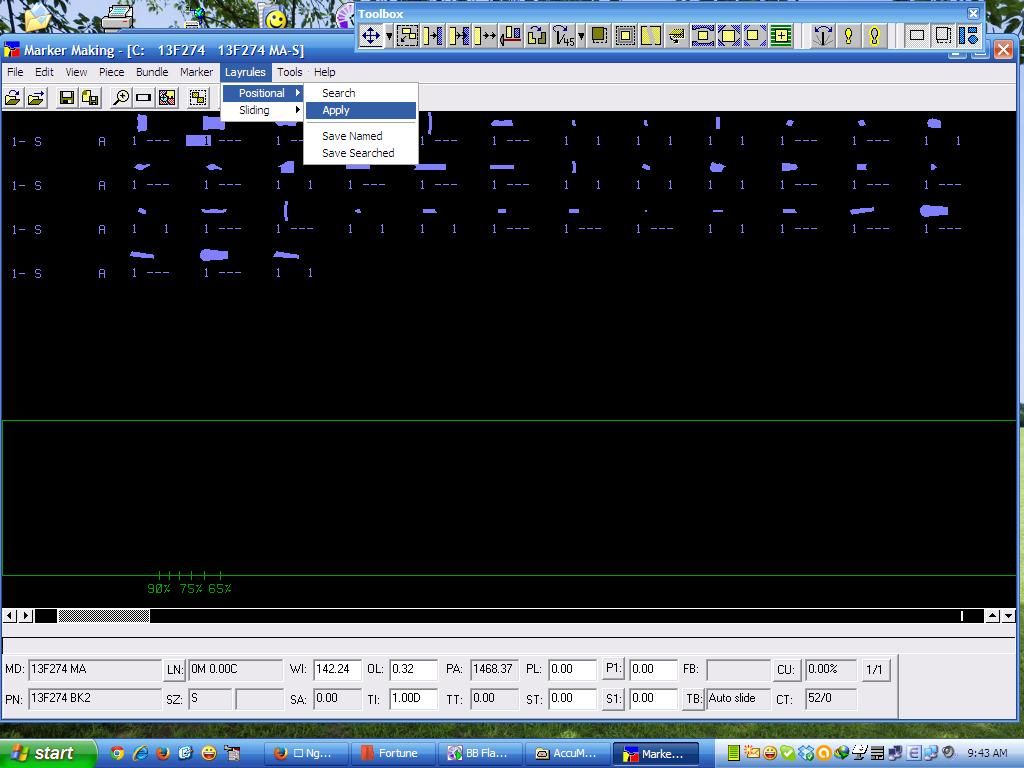Choose Search in Positional submenu

tap(360, 93)
